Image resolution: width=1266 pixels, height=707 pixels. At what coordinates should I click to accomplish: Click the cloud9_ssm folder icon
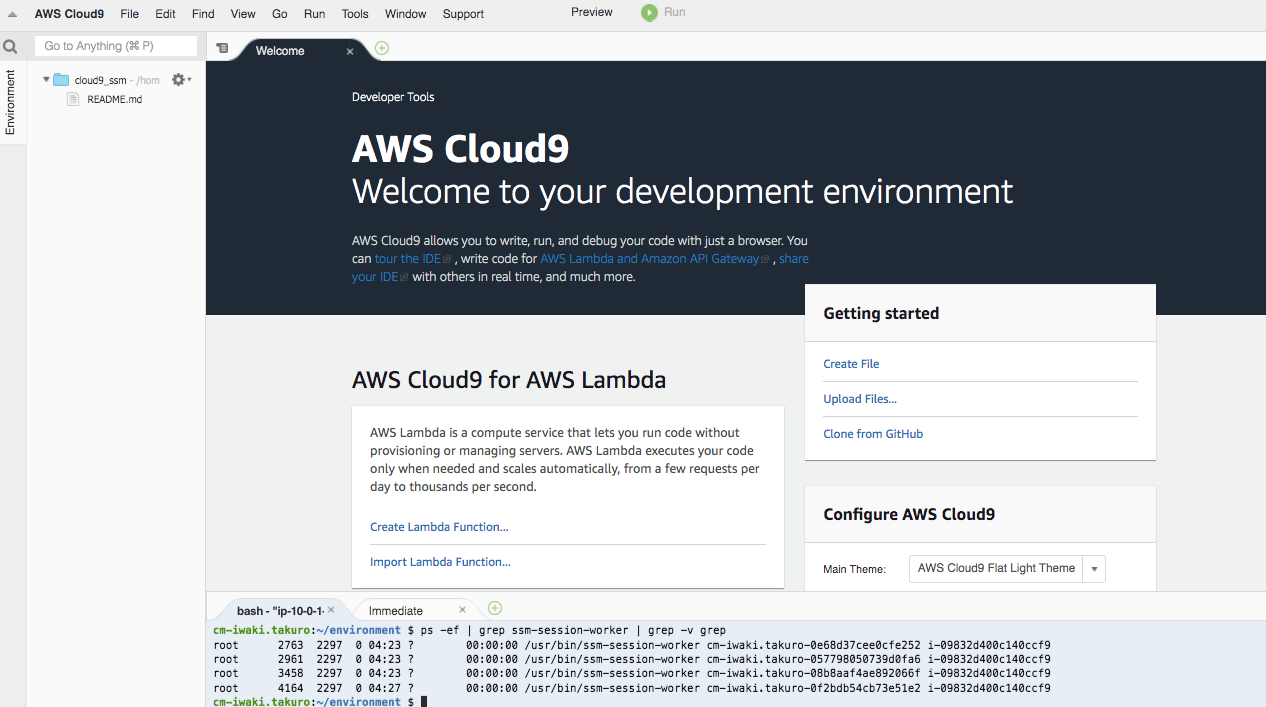(x=60, y=79)
